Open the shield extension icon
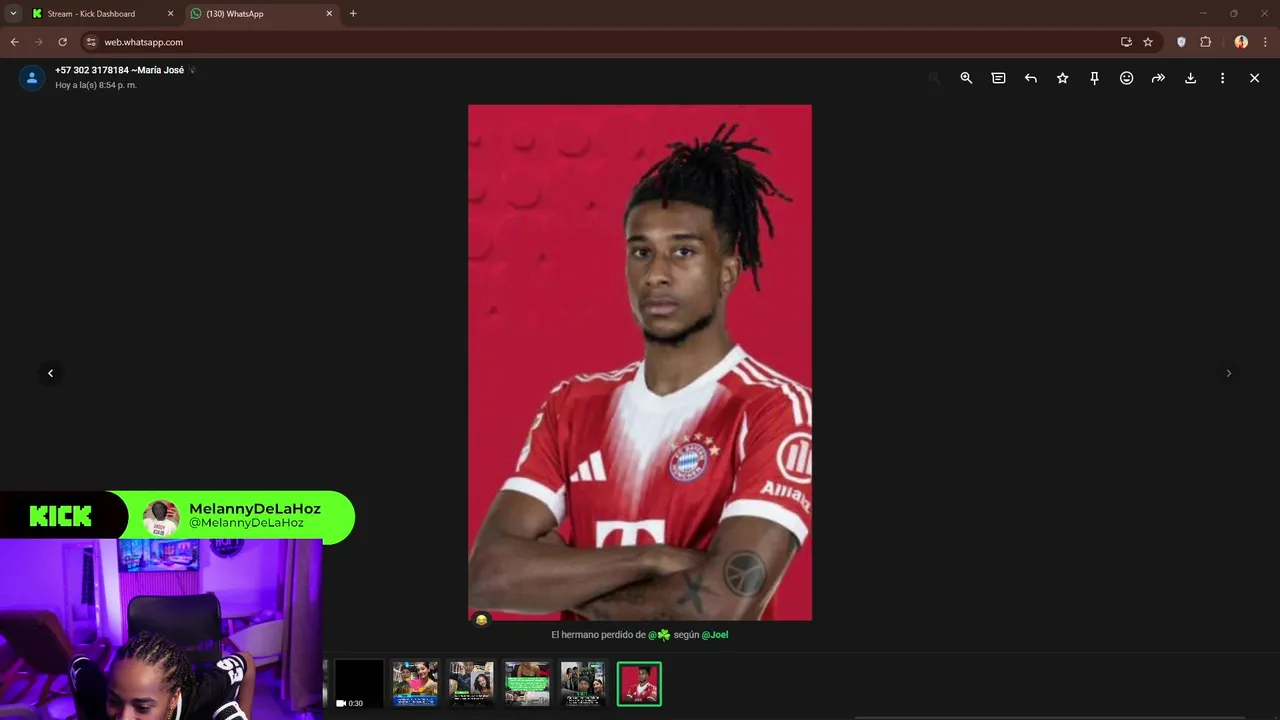This screenshot has height=720, width=1280. [1181, 42]
